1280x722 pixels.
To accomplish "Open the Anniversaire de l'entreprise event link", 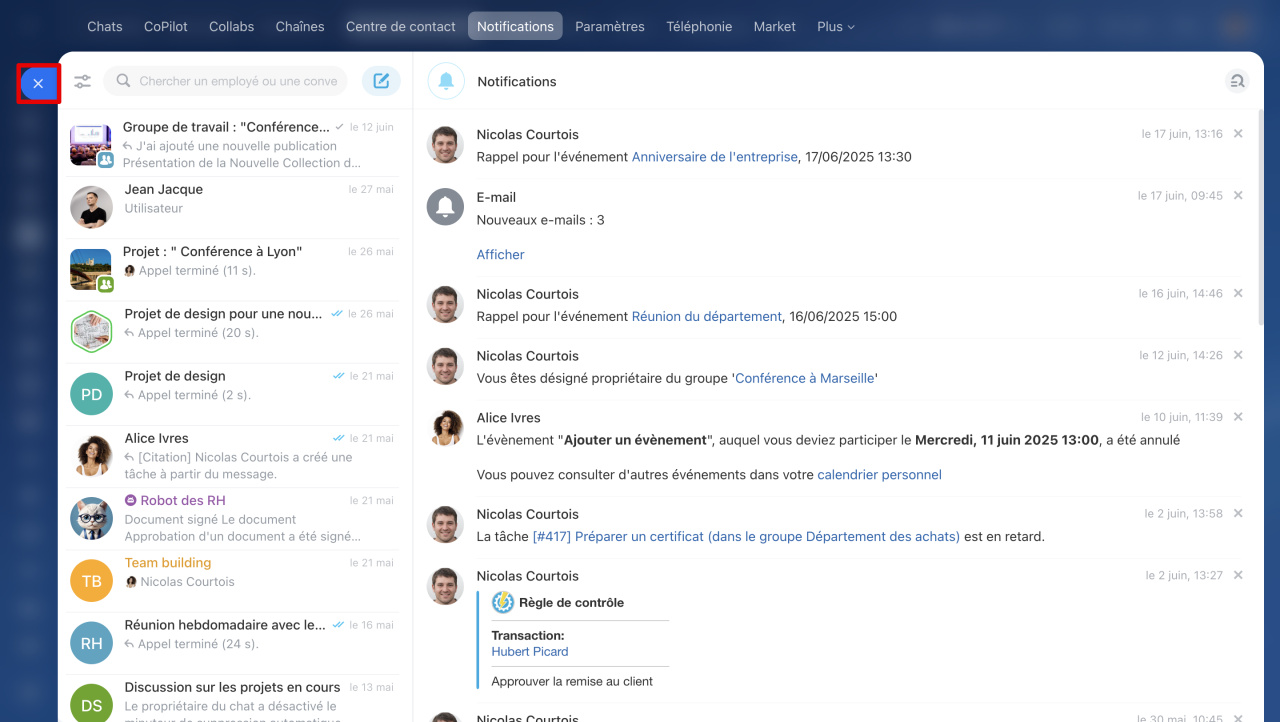I will [x=715, y=157].
